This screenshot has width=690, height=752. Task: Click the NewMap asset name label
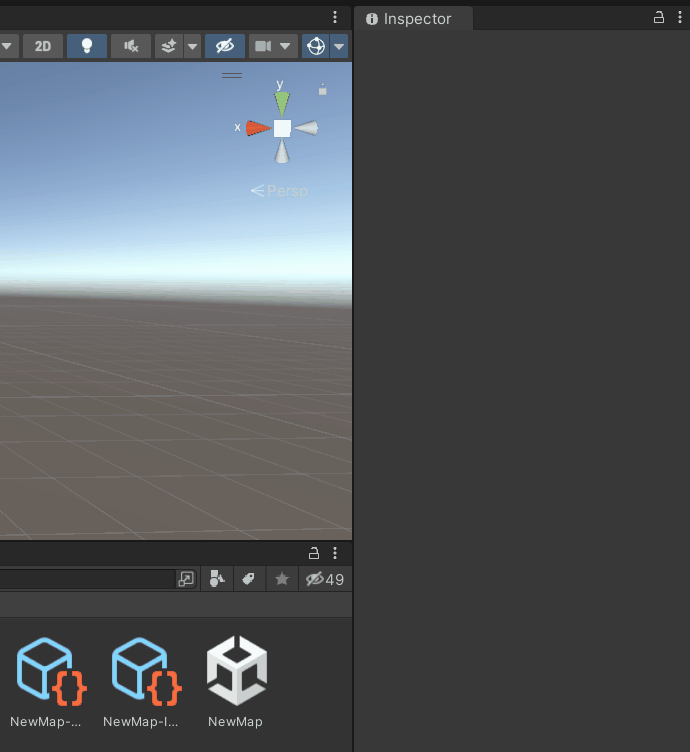(235, 722)
